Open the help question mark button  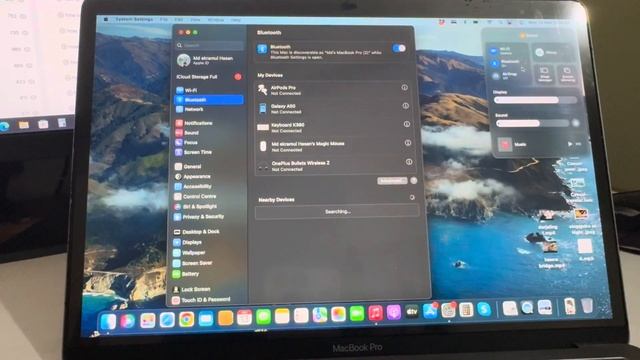click(414, 180)
